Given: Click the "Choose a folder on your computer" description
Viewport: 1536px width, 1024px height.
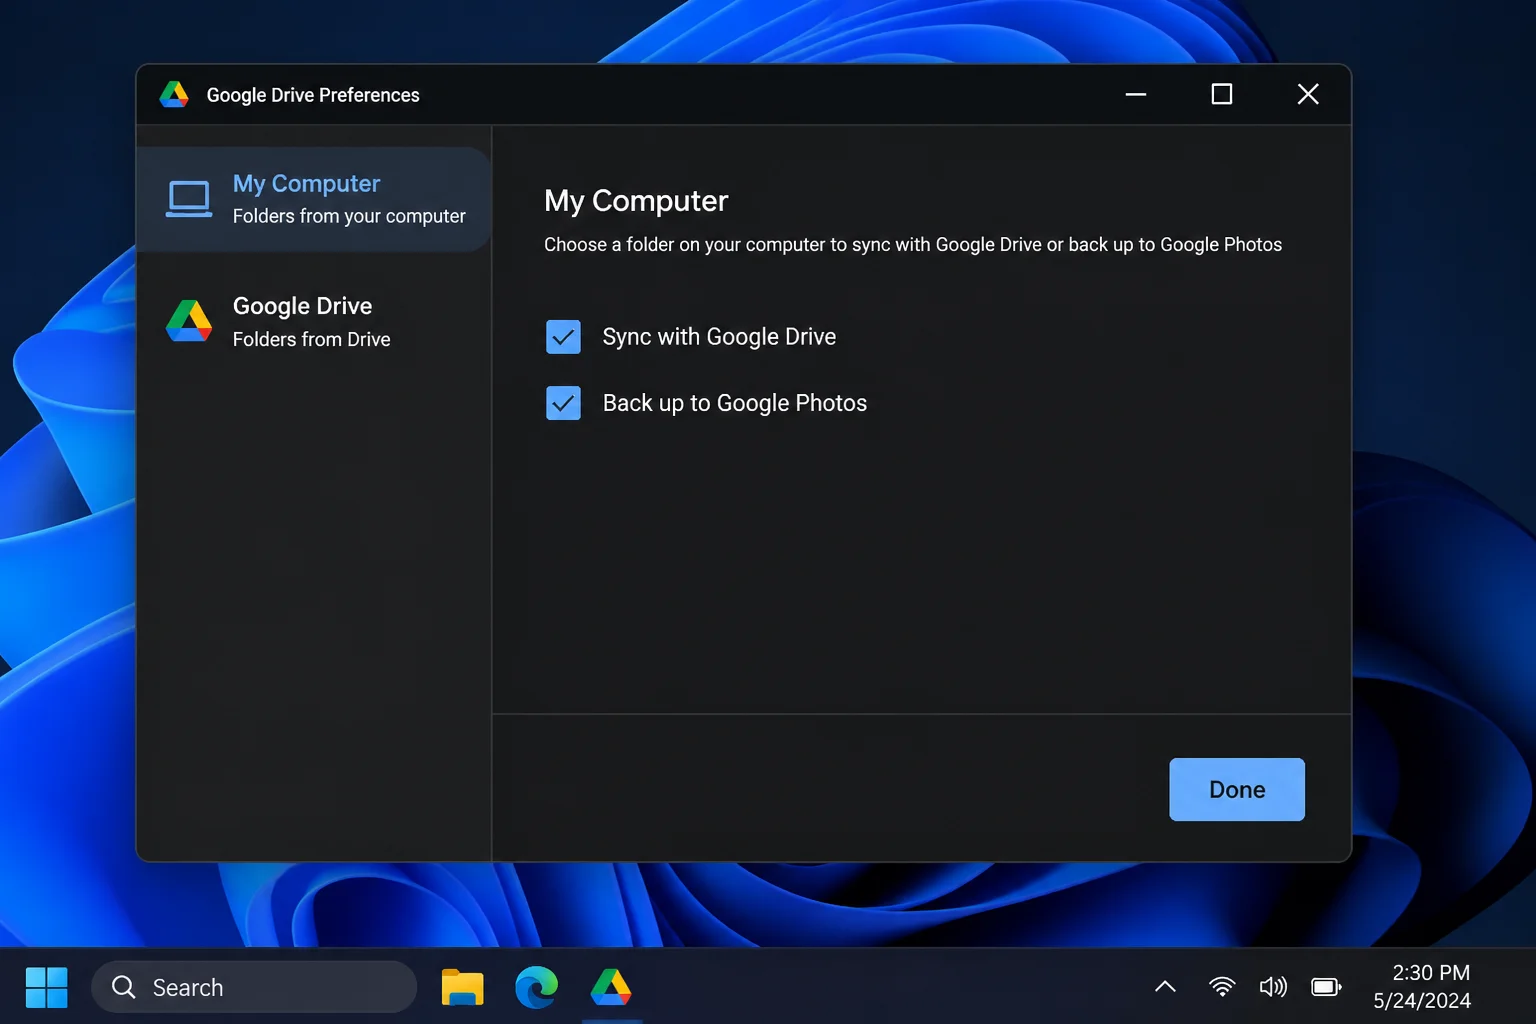Looking at the screenshot, I should click(x=913, y=245).
